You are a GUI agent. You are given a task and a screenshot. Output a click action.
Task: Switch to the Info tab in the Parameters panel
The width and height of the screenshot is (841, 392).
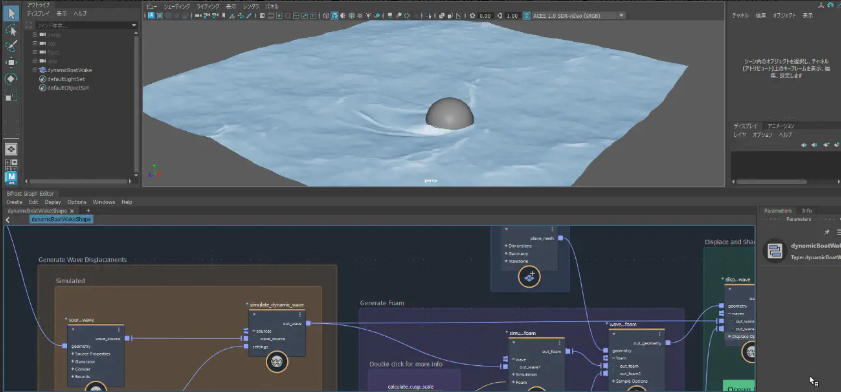(807, 211)
